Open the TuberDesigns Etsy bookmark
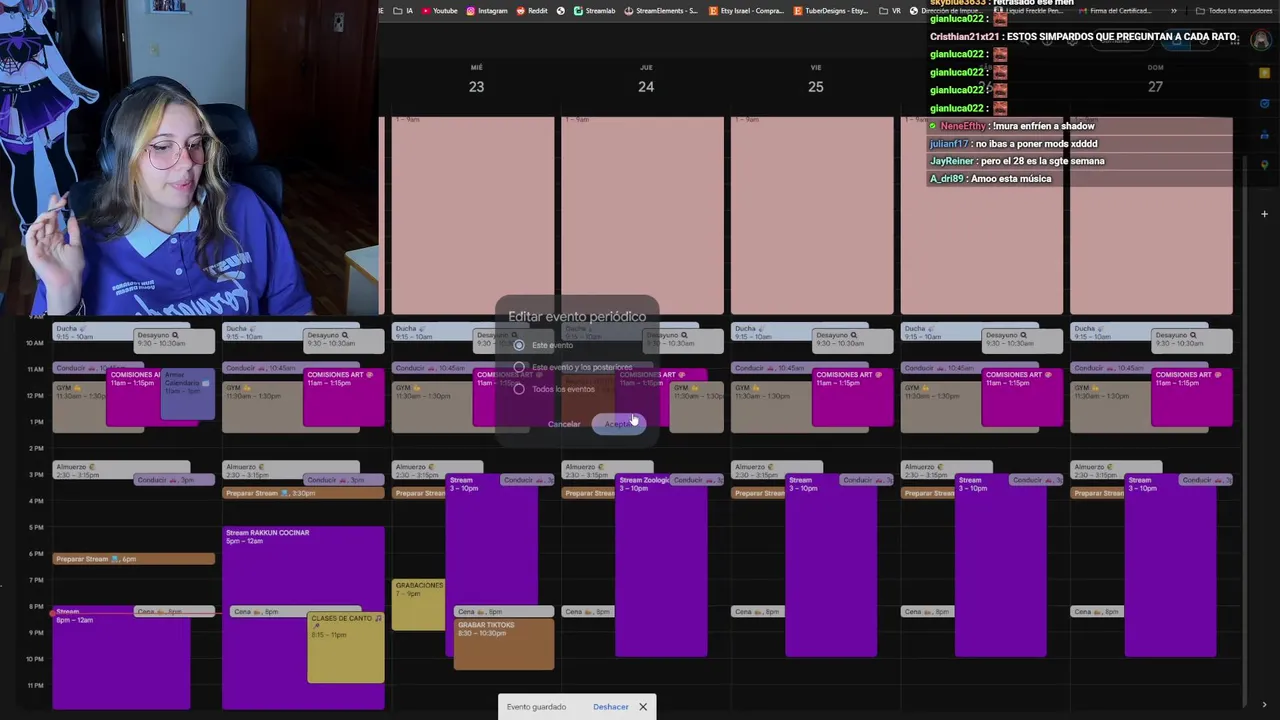1280x720 pixels. point(831,11)
